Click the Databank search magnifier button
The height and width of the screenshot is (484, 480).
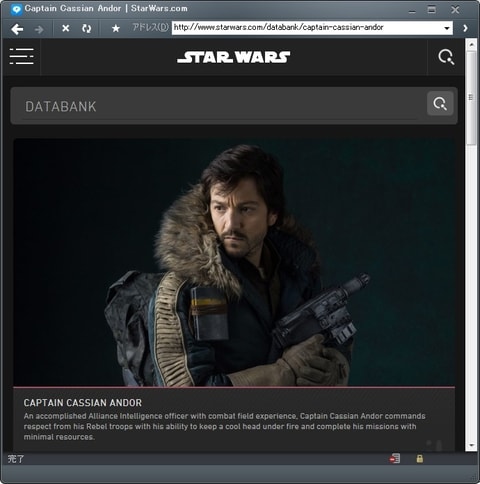pyautogui.click(x=440, y=103)
